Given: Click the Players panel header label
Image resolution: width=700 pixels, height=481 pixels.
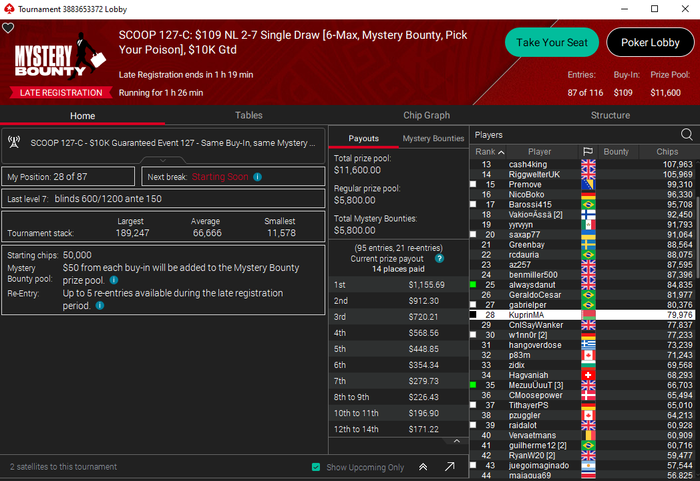Looking at the screenshot, I should click(x=488, y=135).
